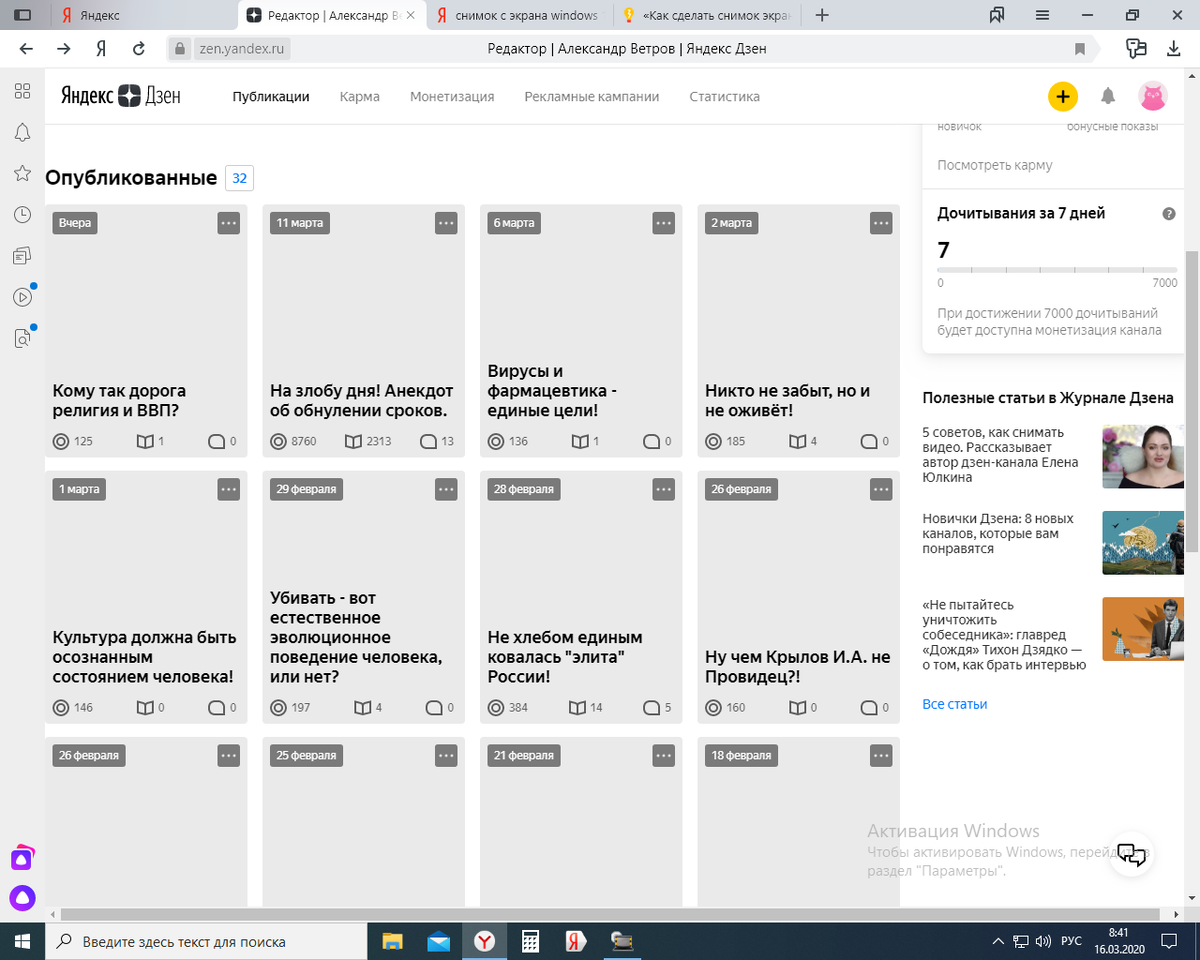Click the Дочитывания progress bar
The height and width of the screenshot is (960, 1200).
point(1057,270)
